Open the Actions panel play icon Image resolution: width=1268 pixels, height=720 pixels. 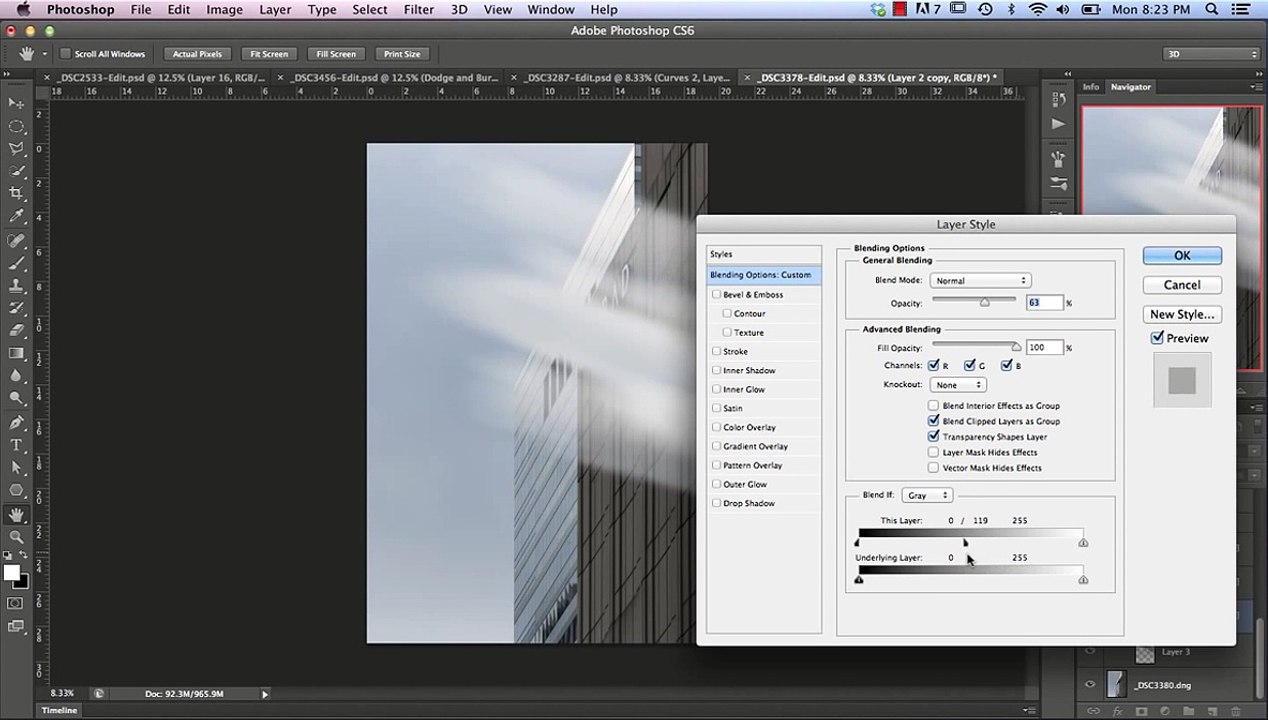pos(1059,124)
